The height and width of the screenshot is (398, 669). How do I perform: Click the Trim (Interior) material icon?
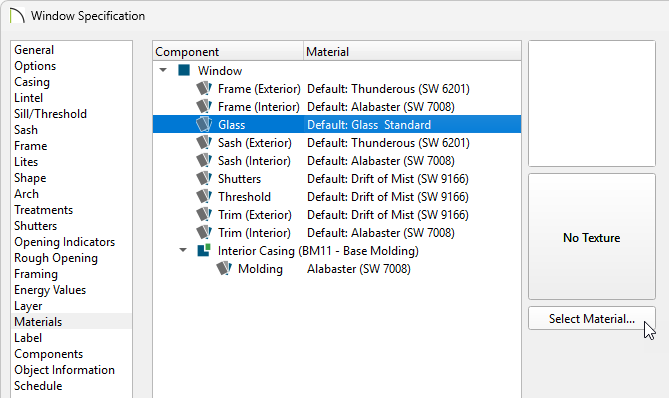[204, 233]
